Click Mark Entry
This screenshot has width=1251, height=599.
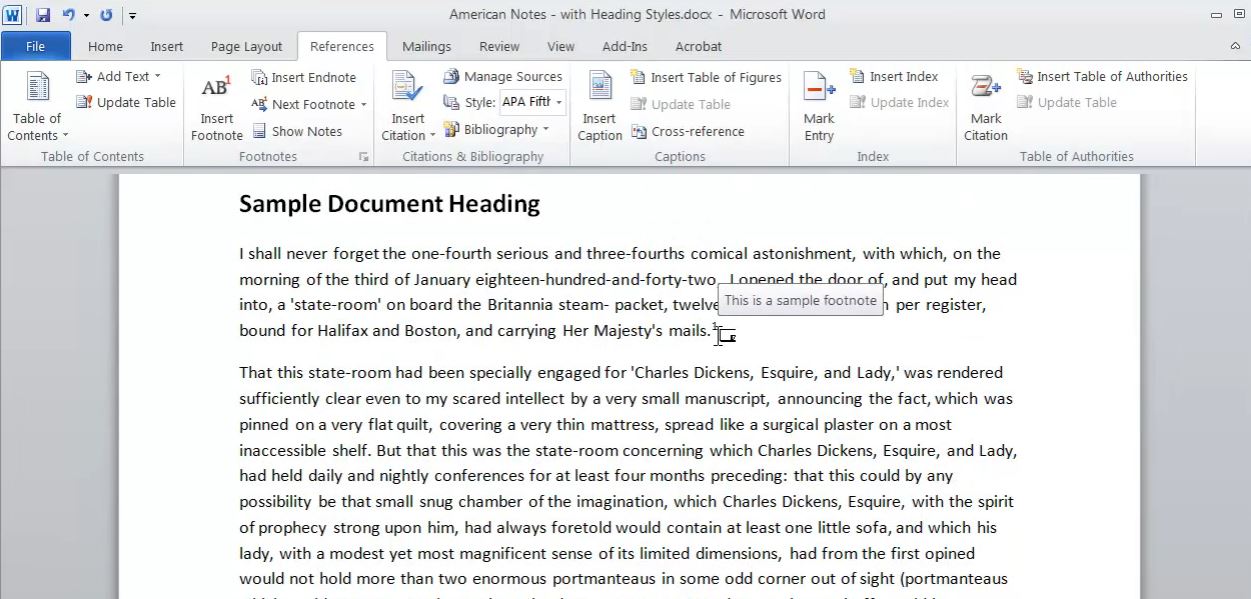pos(819,107)
